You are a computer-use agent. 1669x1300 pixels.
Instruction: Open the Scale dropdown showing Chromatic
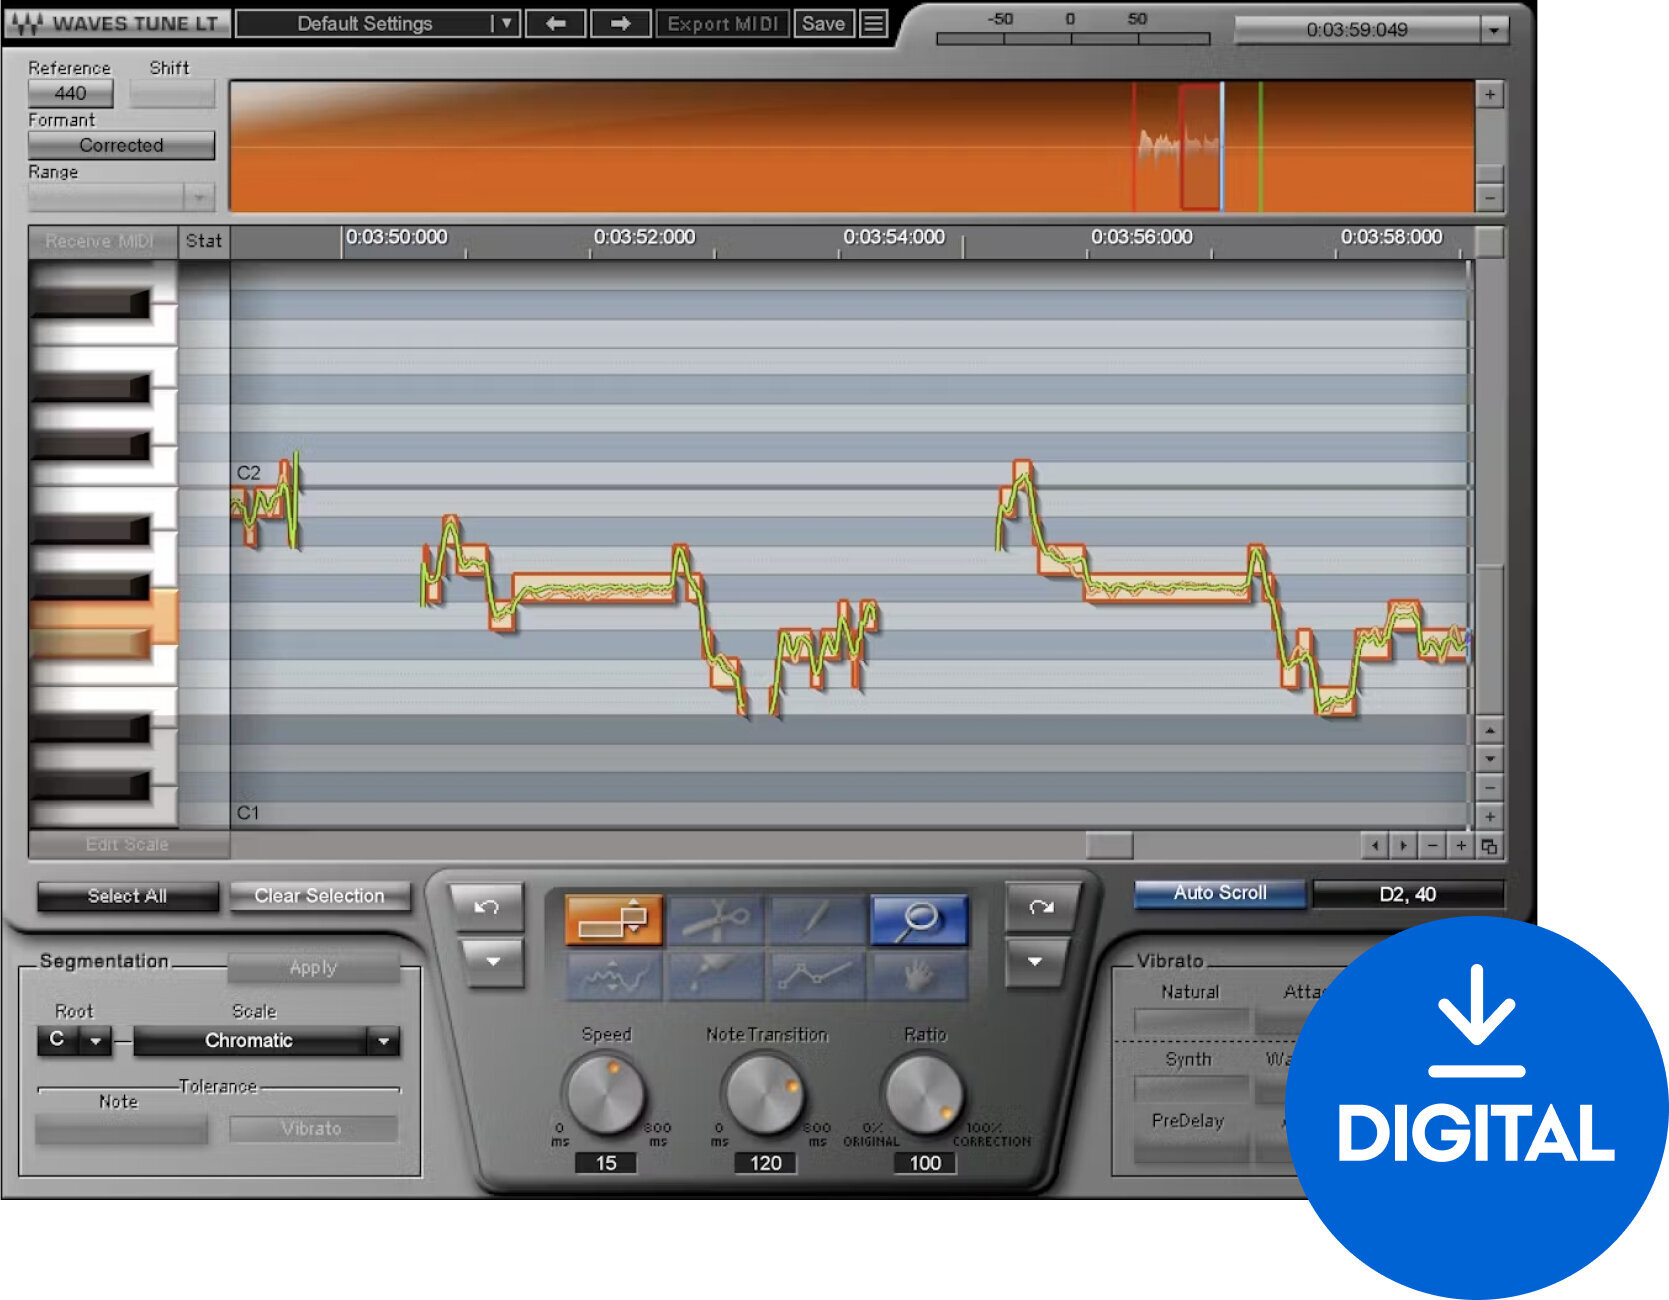tap(382, 1041)
